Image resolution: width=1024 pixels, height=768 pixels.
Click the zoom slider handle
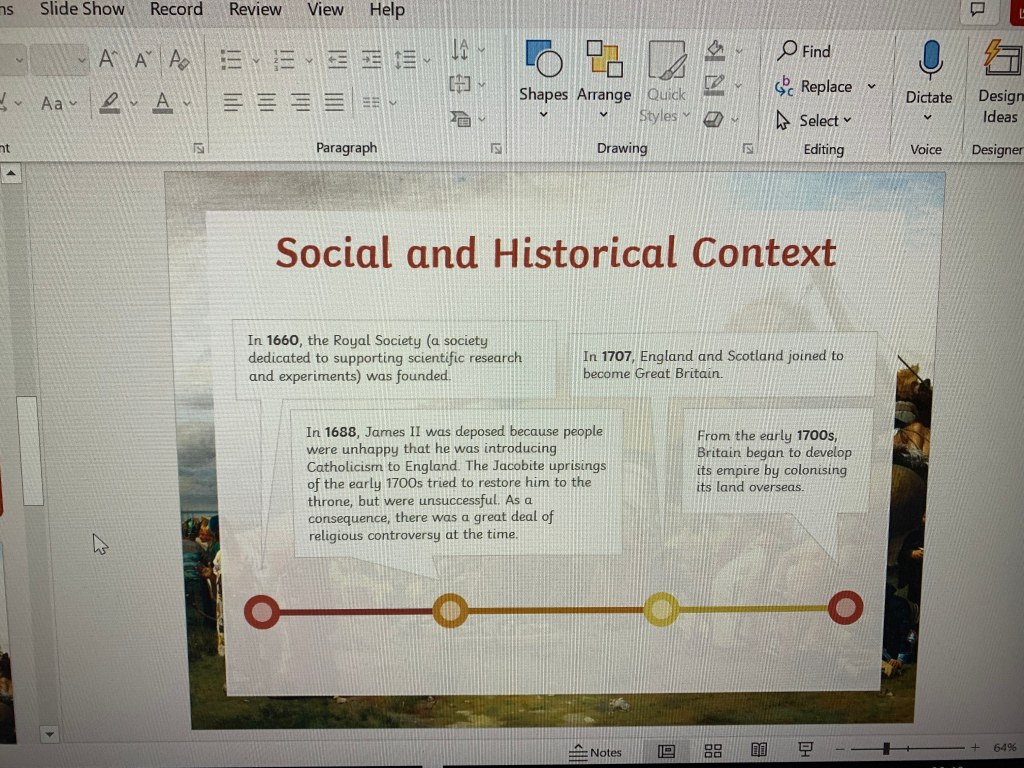[x=886, y=748]
